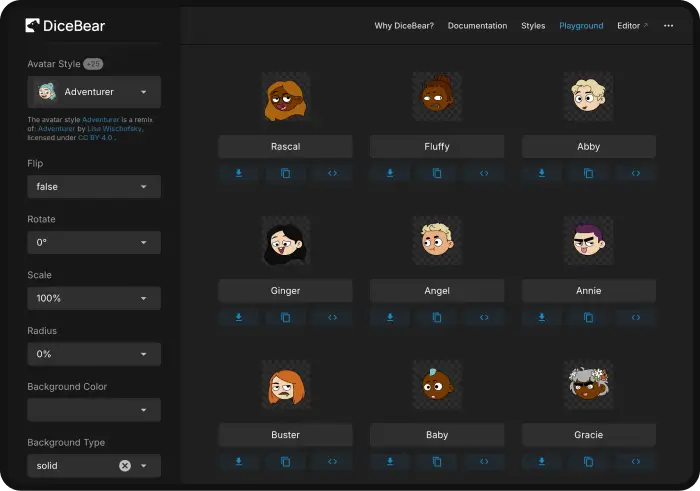This screenshot has width=700, height=491.
Task: Copy the Buster avatar
Action: 285,462
